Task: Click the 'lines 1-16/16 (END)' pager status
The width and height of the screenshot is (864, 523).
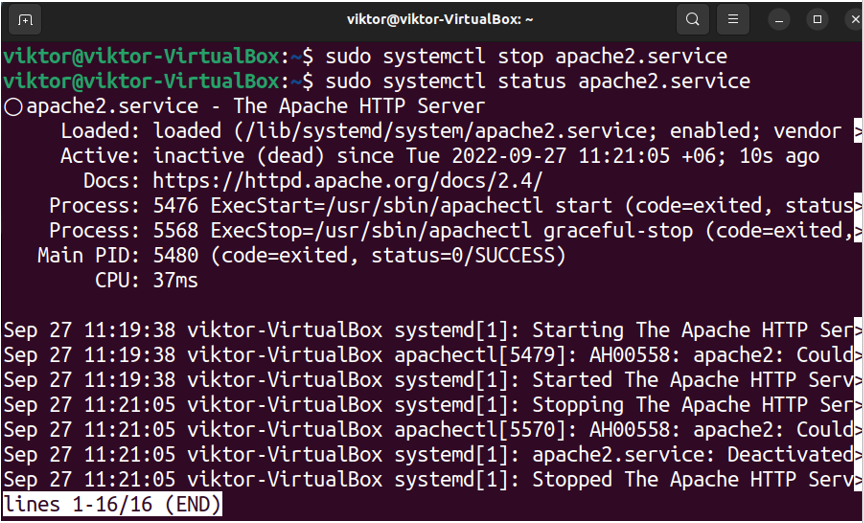Action: point(112,504)
